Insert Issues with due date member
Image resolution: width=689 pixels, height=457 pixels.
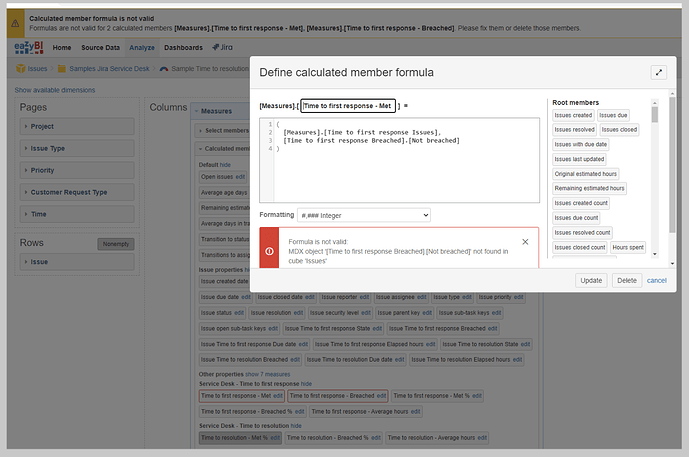pos(580,144)
